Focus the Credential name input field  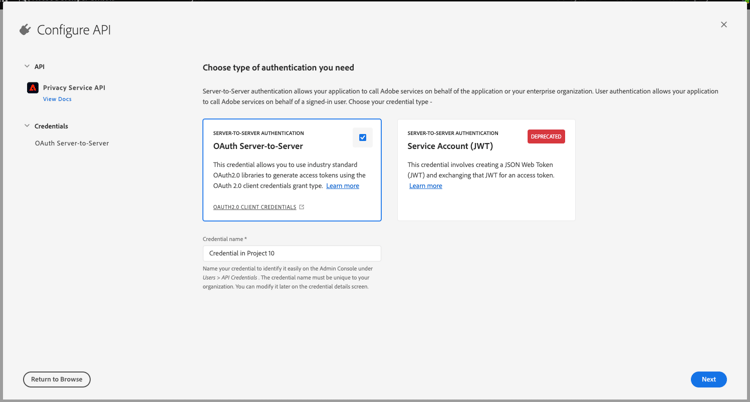pyautogui.click(x=292, y=253)
